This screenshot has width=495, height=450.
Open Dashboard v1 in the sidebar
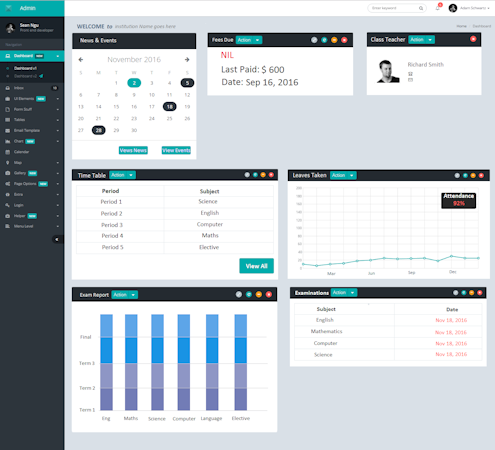25,68
